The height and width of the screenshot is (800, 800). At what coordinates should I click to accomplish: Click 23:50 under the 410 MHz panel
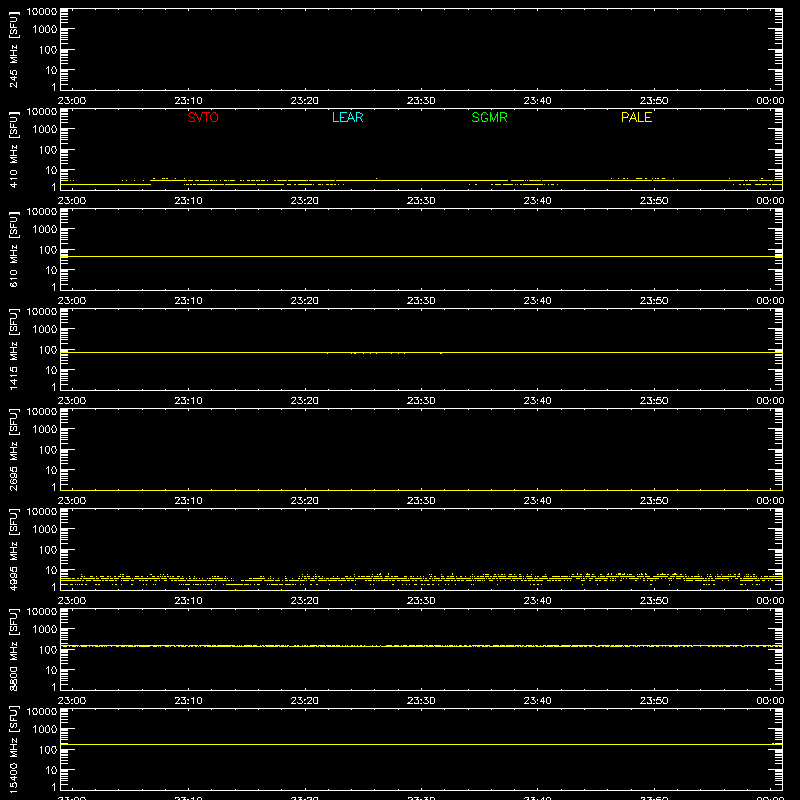(x=654, y=201)
